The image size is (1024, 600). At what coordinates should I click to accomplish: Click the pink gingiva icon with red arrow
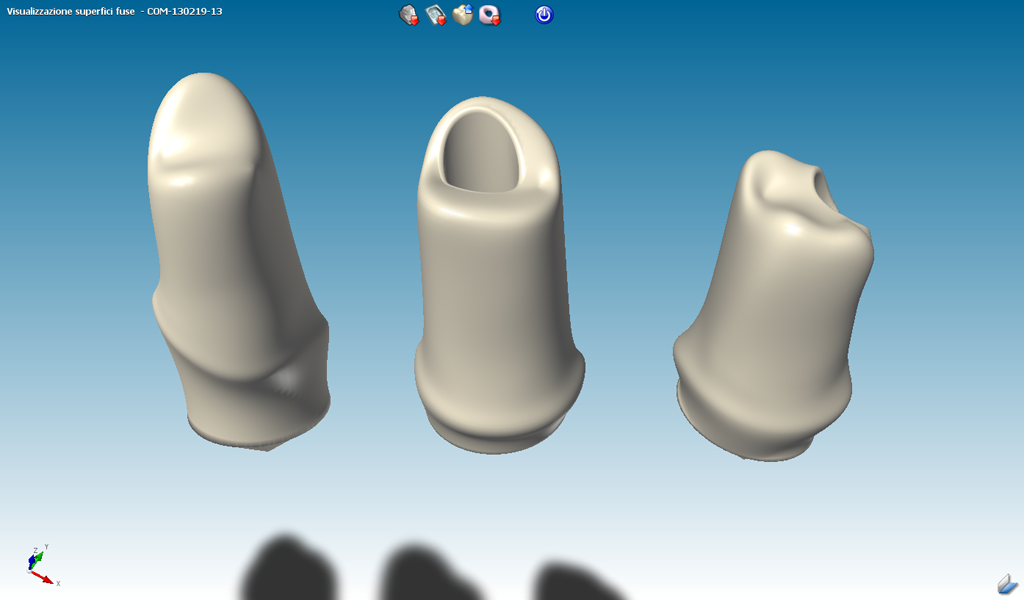[x=490, y=15]
